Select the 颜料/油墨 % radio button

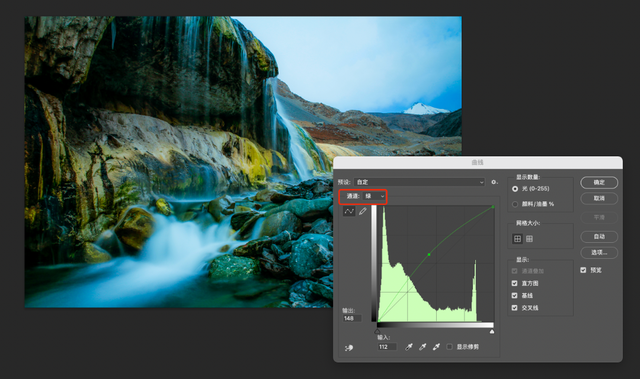pos(515,204)
